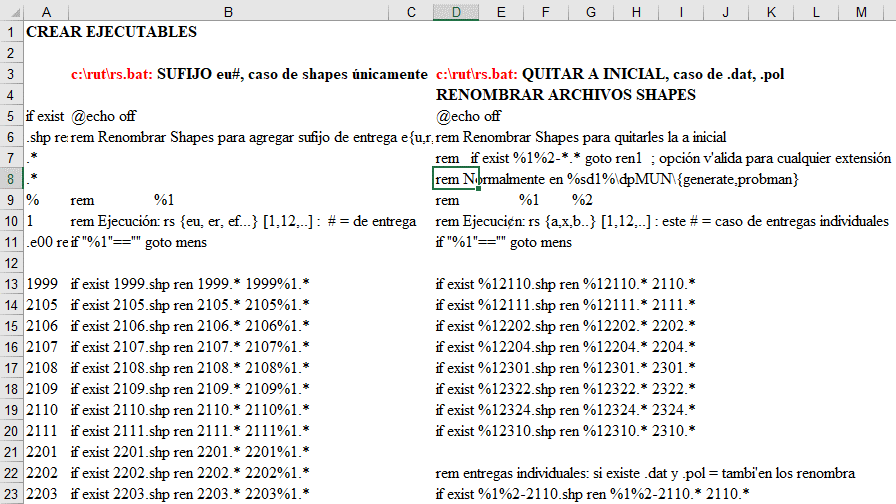Select column M header
The width and height of the screenshot is (896, 504).
(x=861, y=12)
